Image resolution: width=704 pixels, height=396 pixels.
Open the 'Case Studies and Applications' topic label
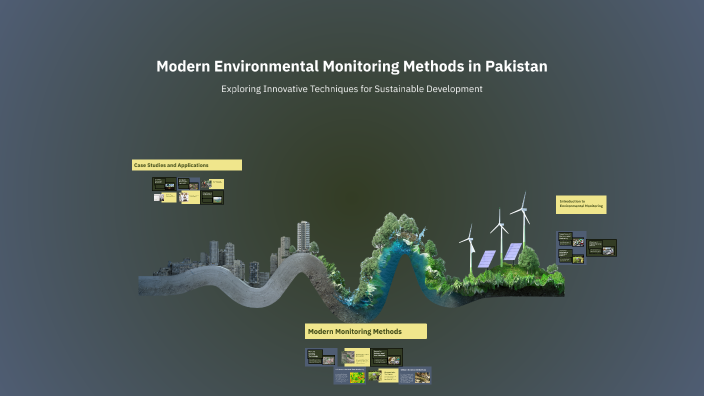pyautogui.click(x=187, y=165)
